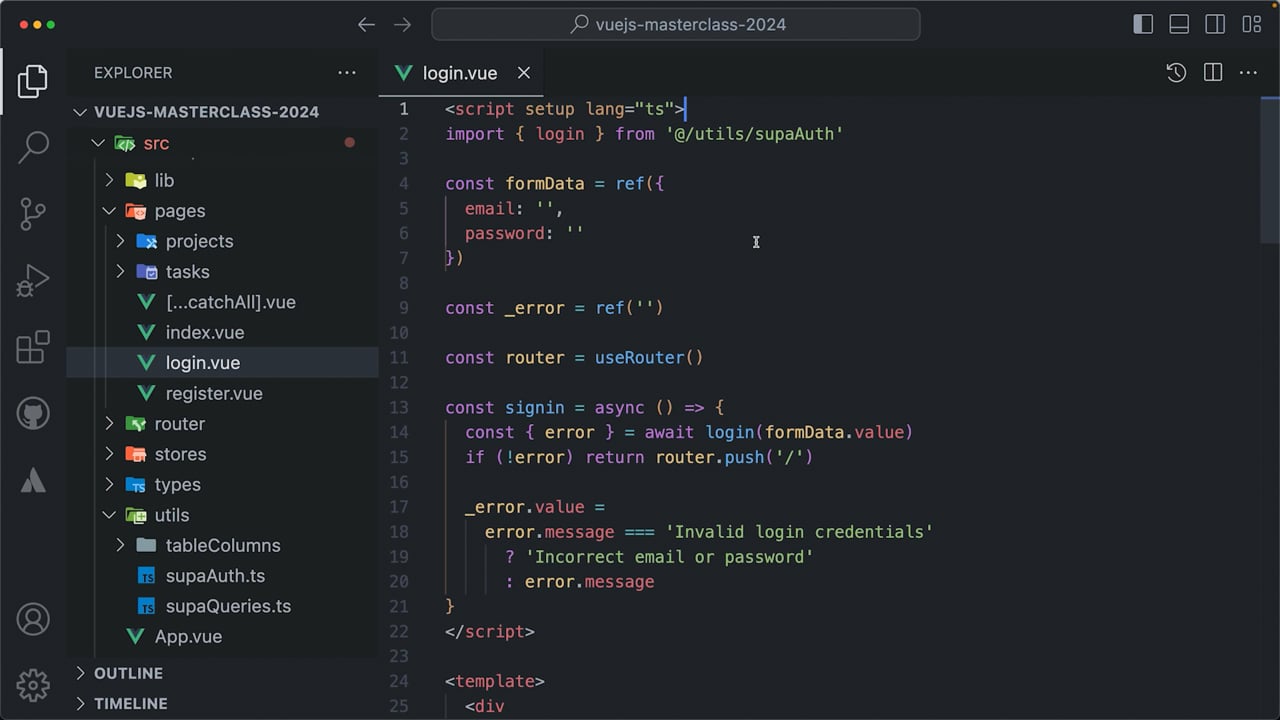Expand the TIMELINE section
Screen dimensions: 1280x720
tap(222, 704)
